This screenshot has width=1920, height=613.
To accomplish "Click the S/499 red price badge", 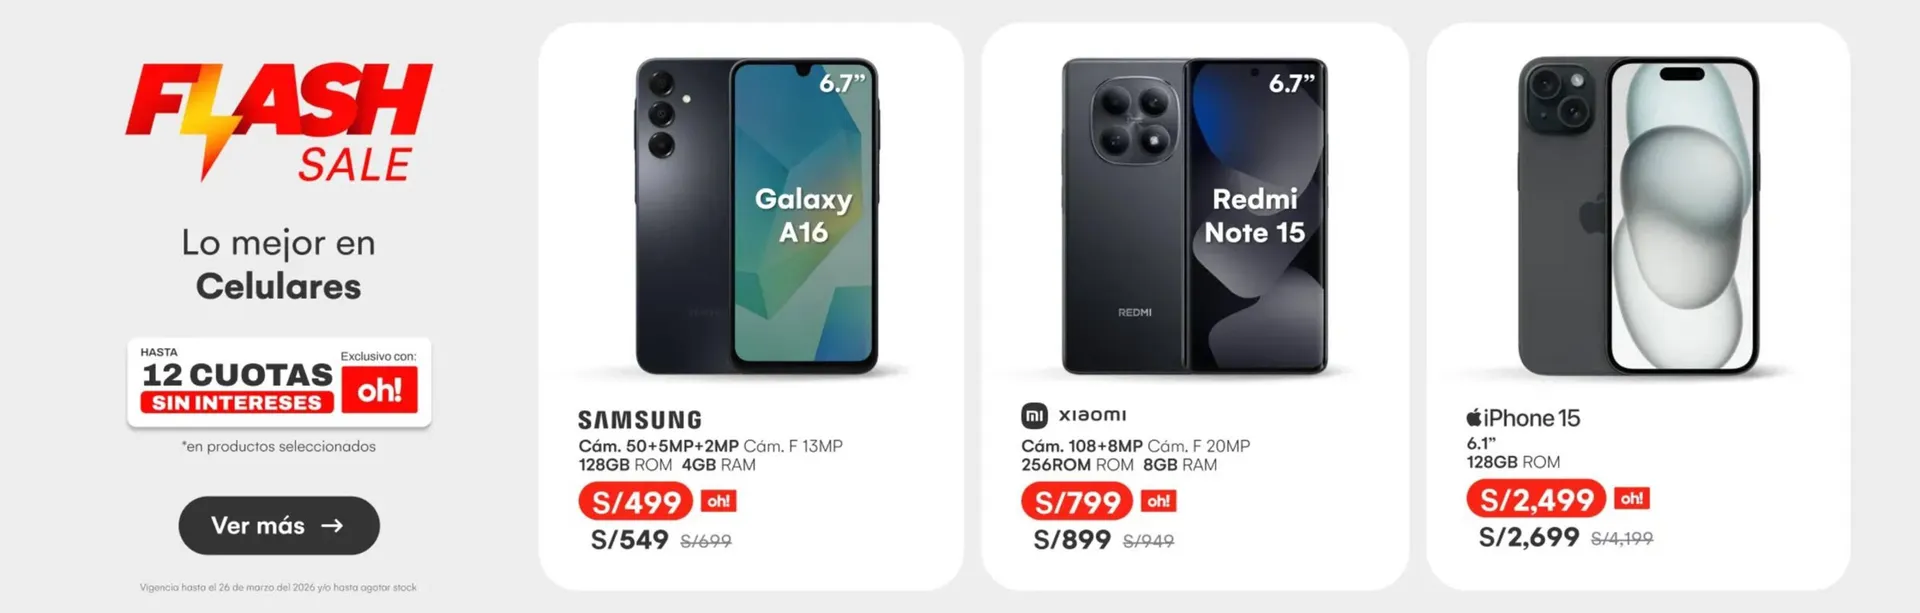I will point(636,502).
